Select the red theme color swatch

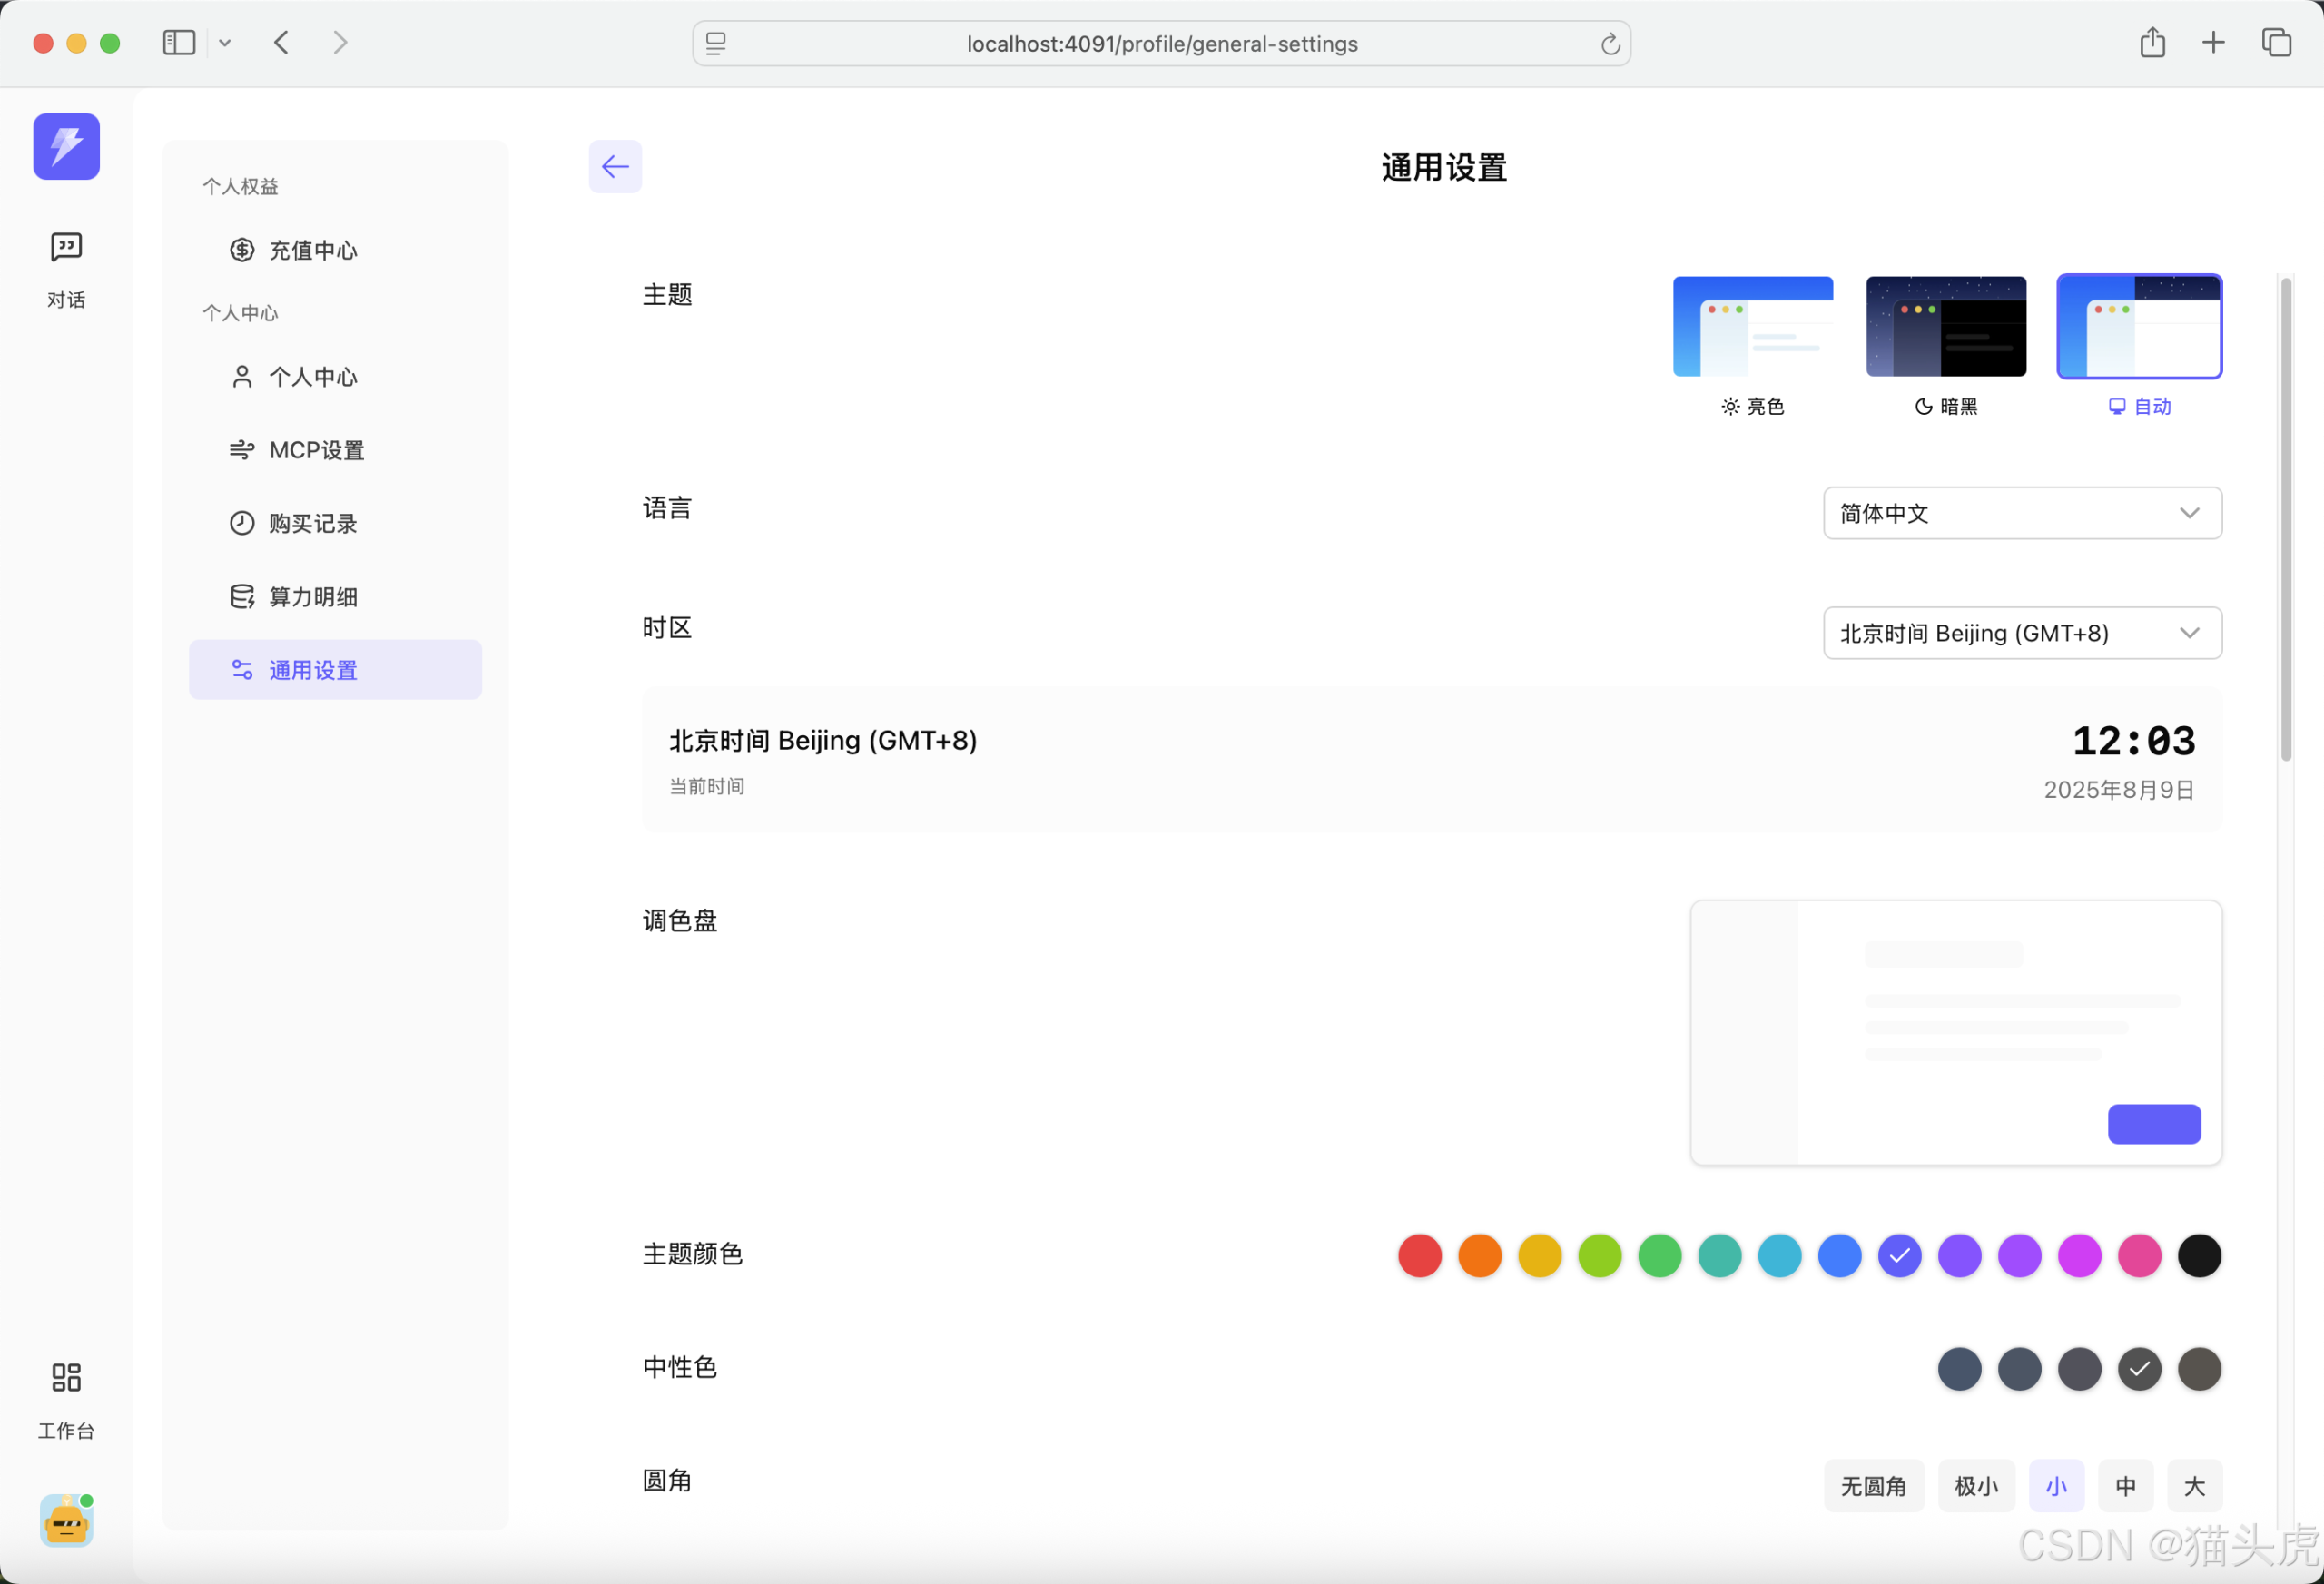tap(1419, 1256)
